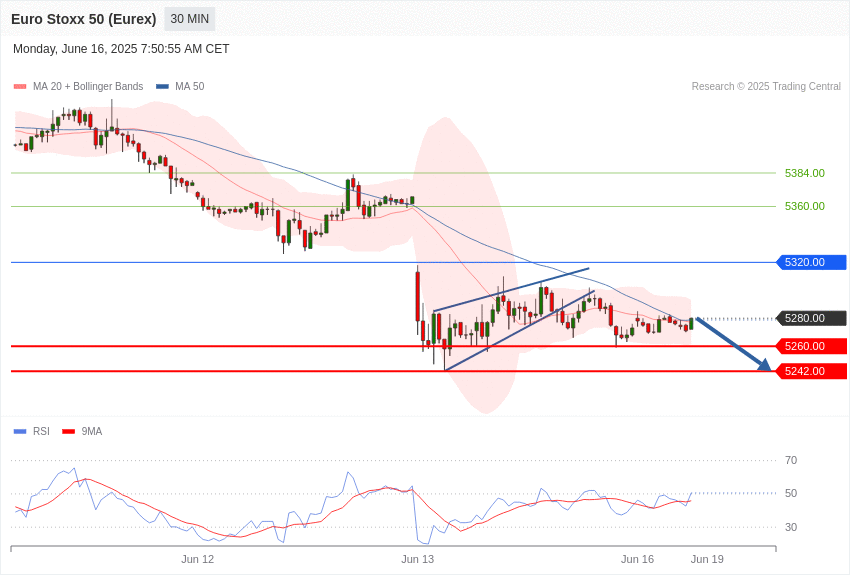The image size is (850, 576).
Task: Click the RSI legend label
Action: point(41,431)
